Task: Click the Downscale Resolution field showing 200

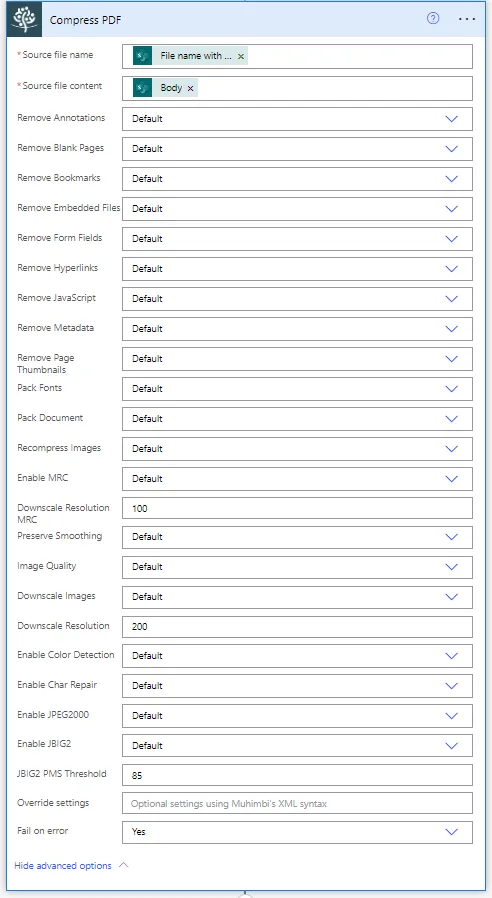Action: (297, 627)
